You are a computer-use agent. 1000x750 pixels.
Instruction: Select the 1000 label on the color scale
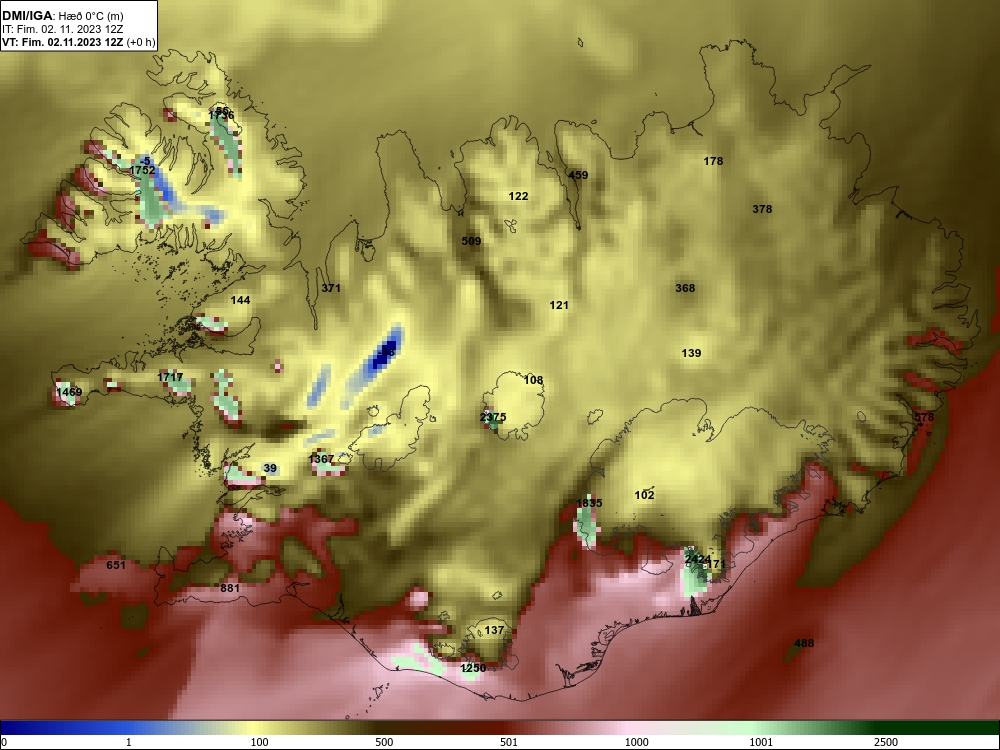click(637, 742)
